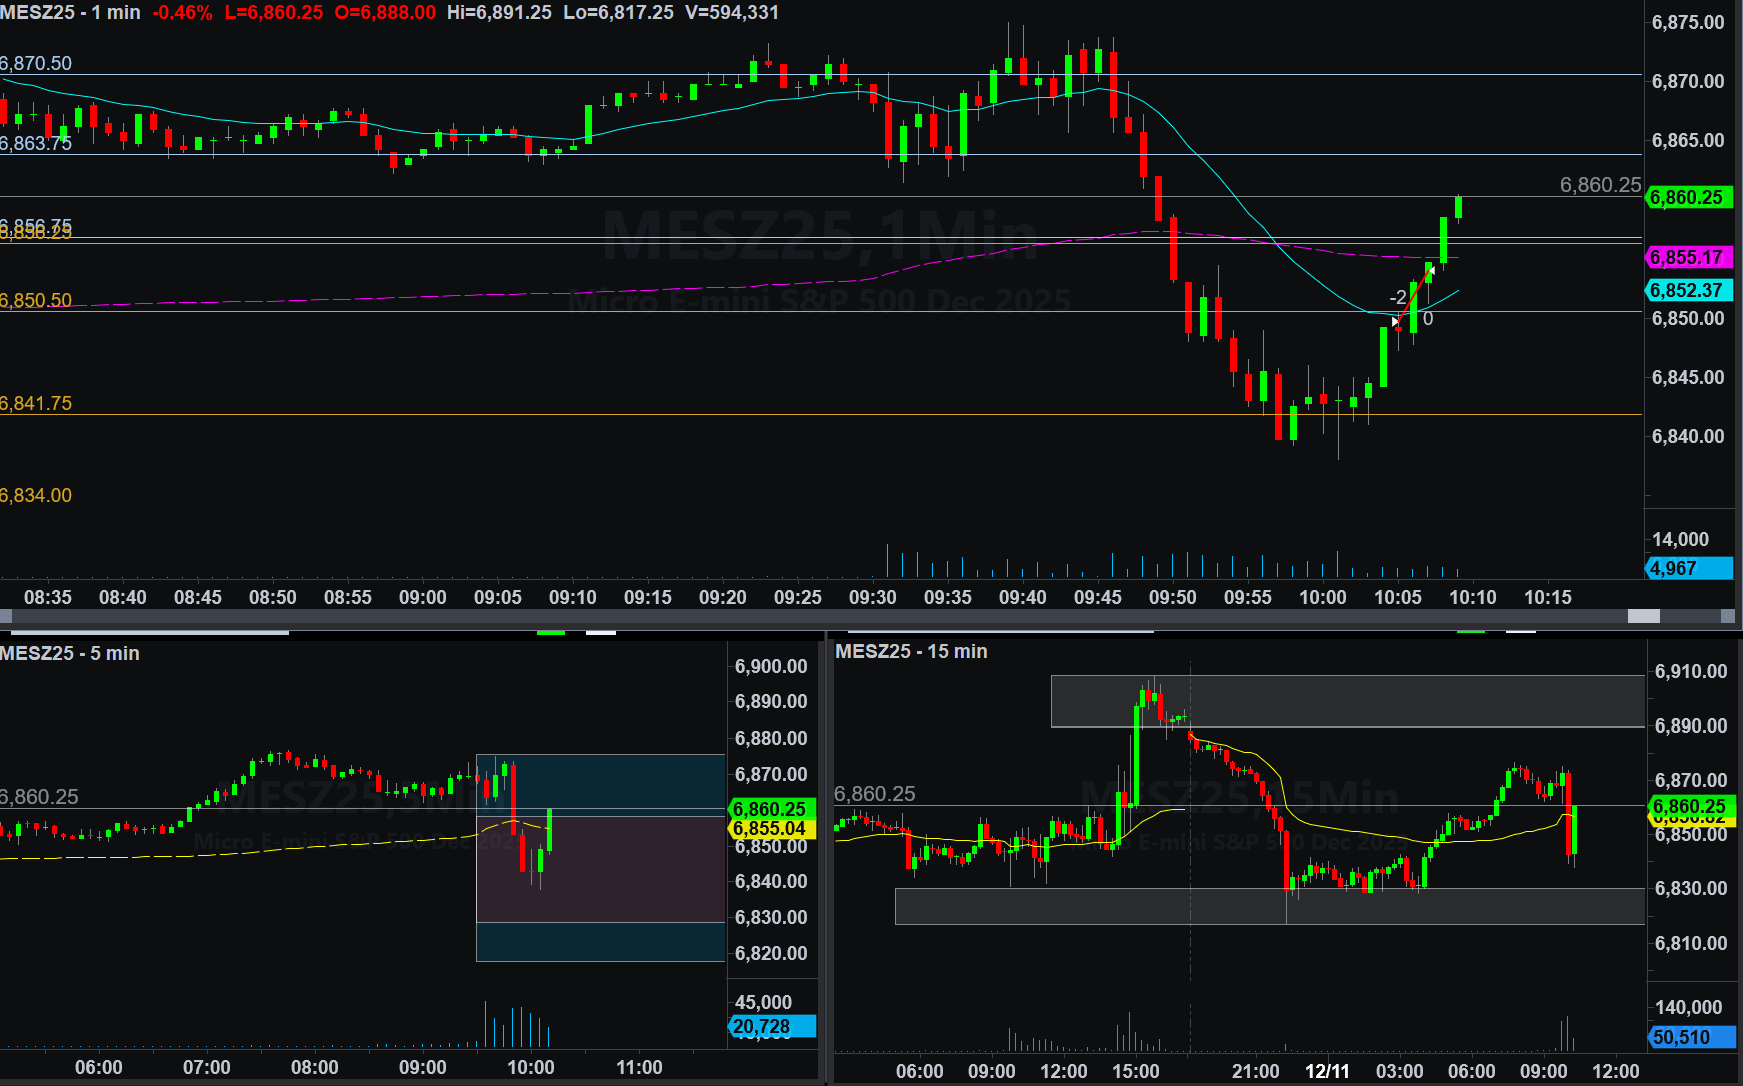
Task: Activate the MESZ25 - 15 min chart title
Action: [x=911, y=652]
